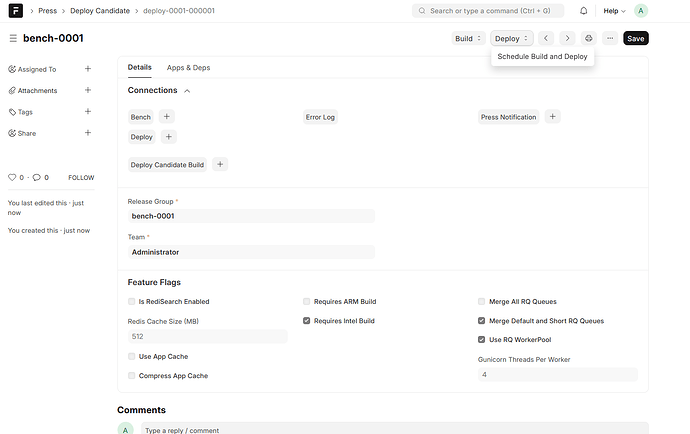Print this document
690x434 pixels.
pos(588,38)
